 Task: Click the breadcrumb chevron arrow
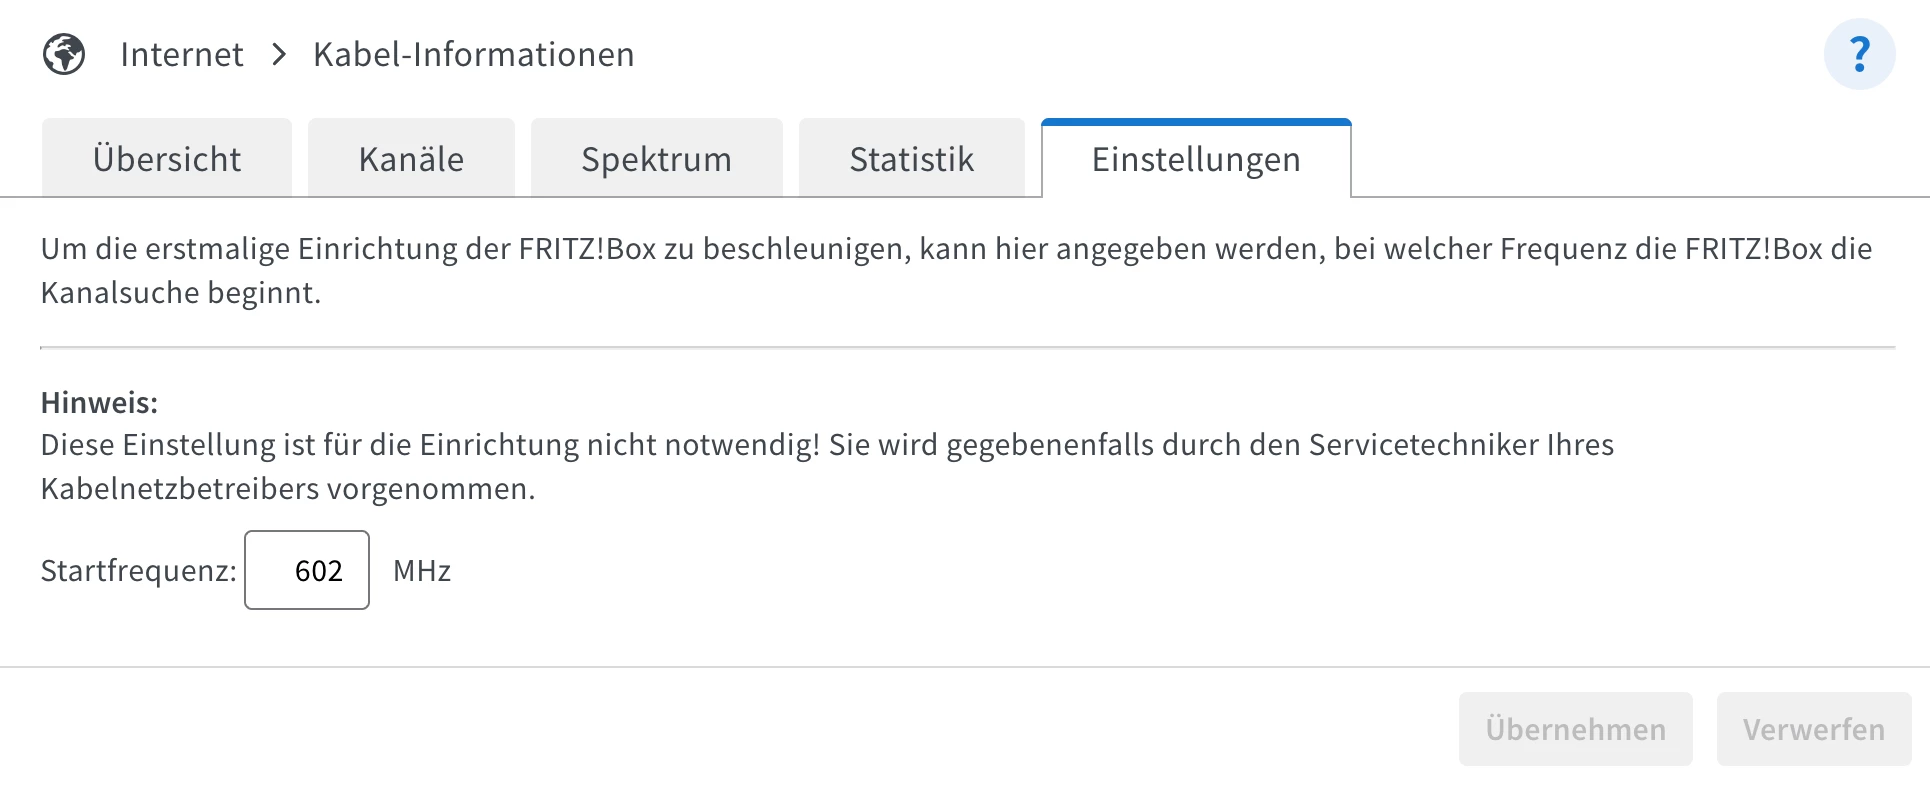279,54
